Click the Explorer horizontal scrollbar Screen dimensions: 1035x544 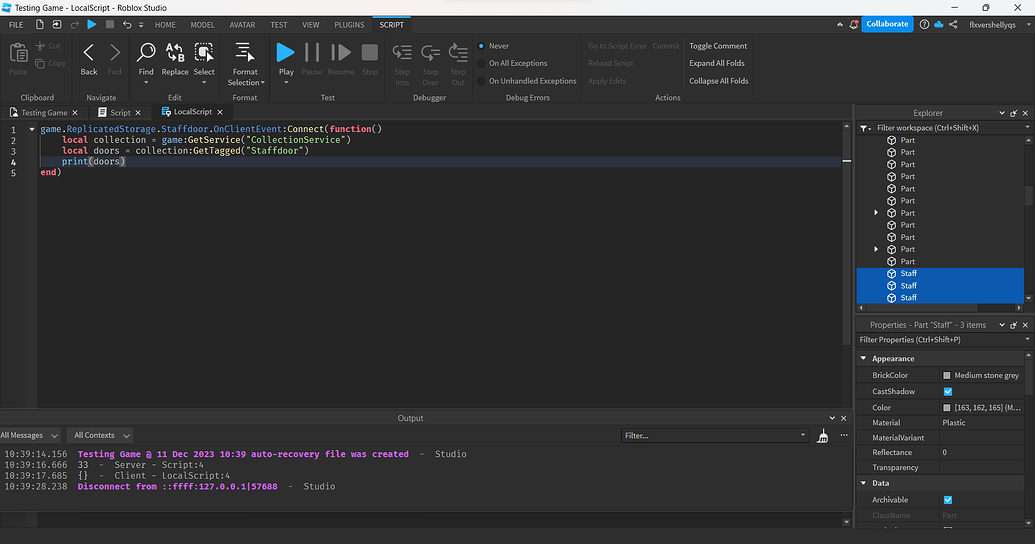921,308
